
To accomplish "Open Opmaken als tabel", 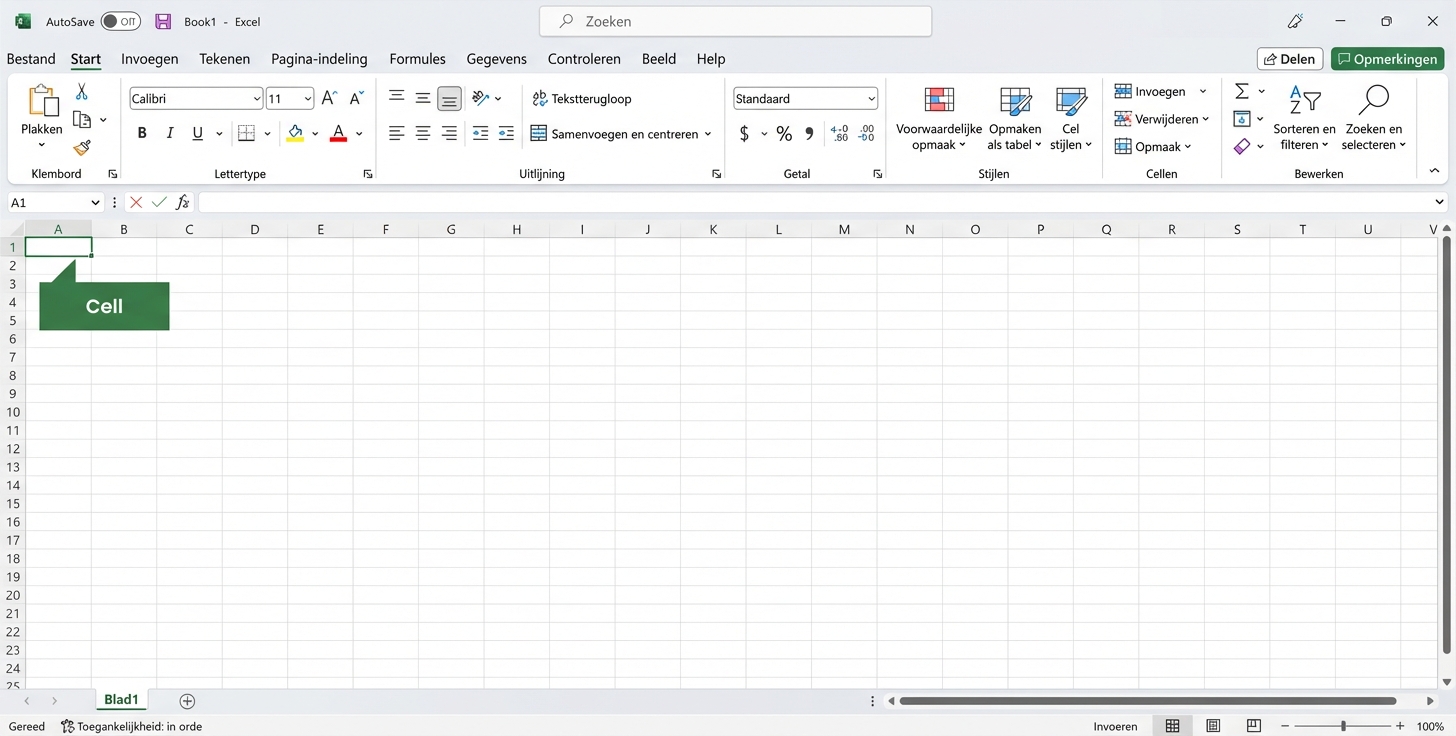I will (1015, 118).
